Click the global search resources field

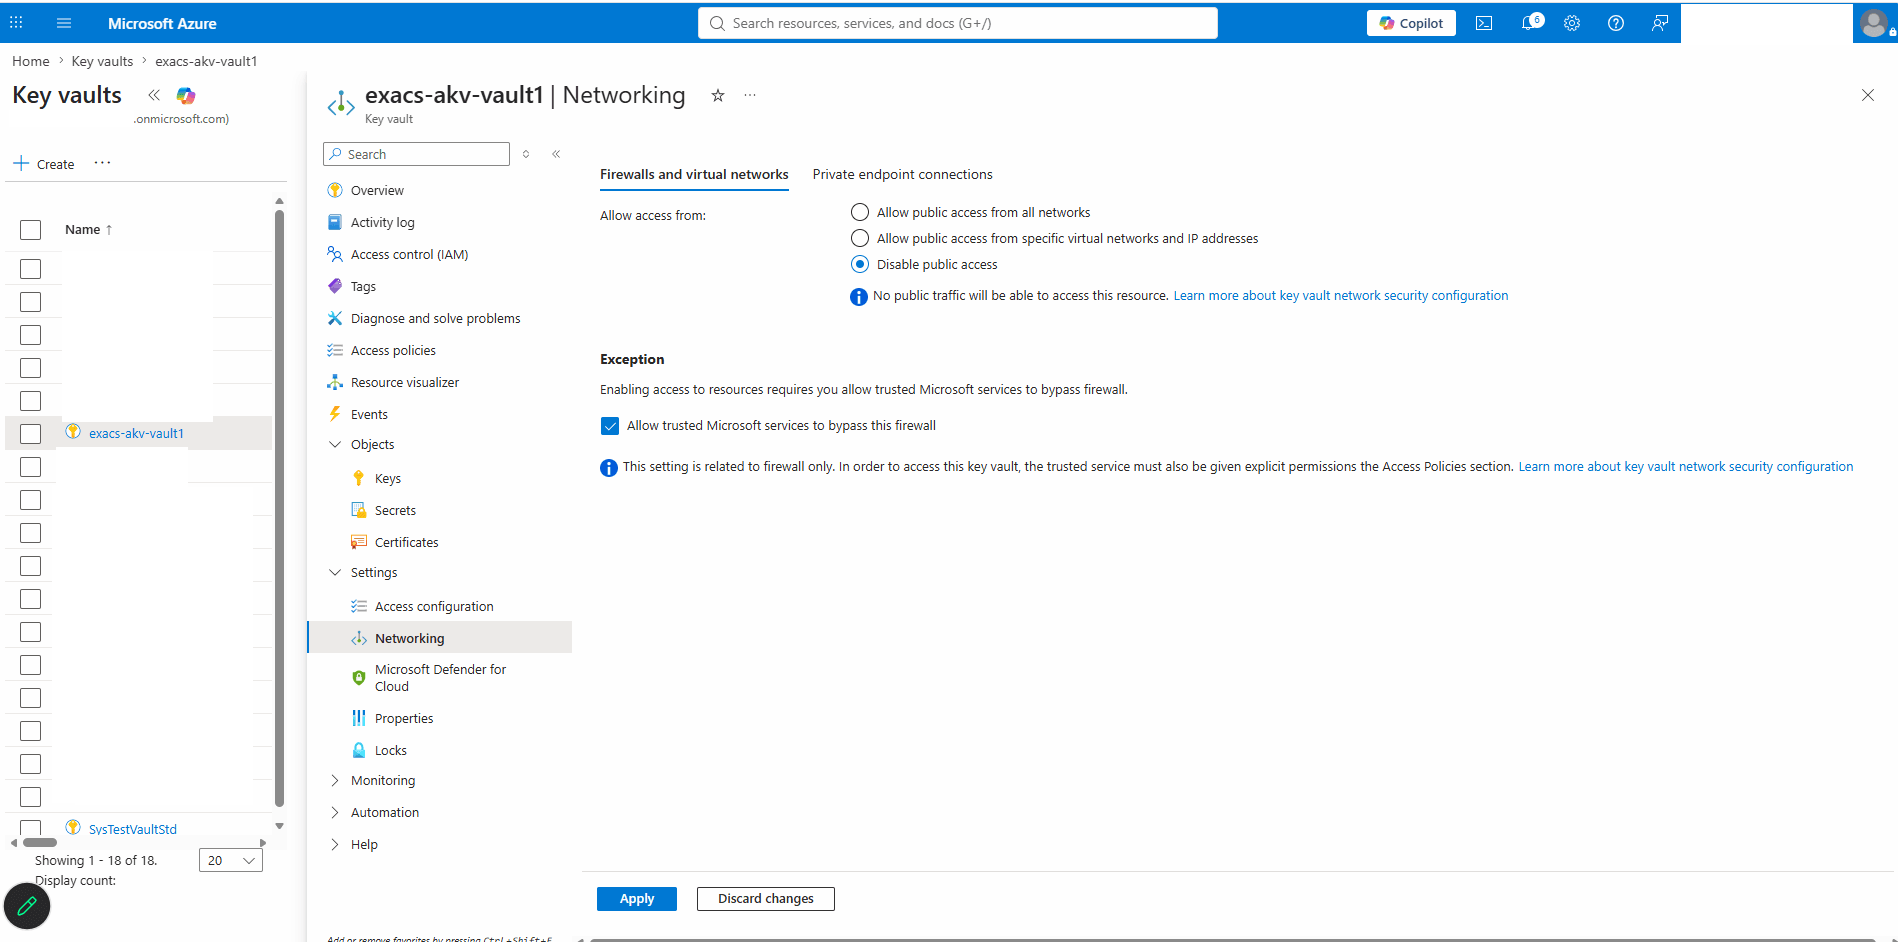tap(958, 23)
